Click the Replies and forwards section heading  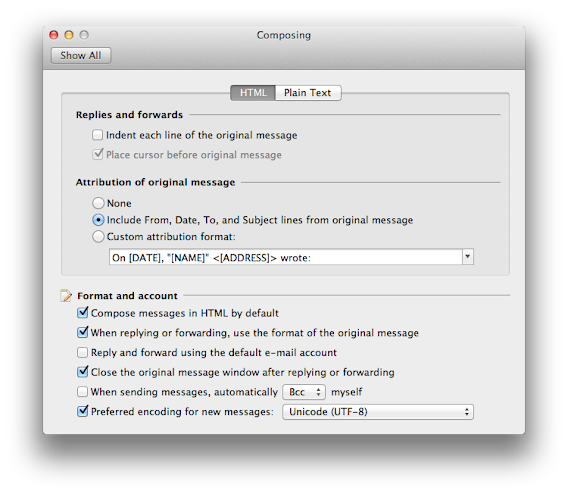pyautogui.click(x=129, y=115)
